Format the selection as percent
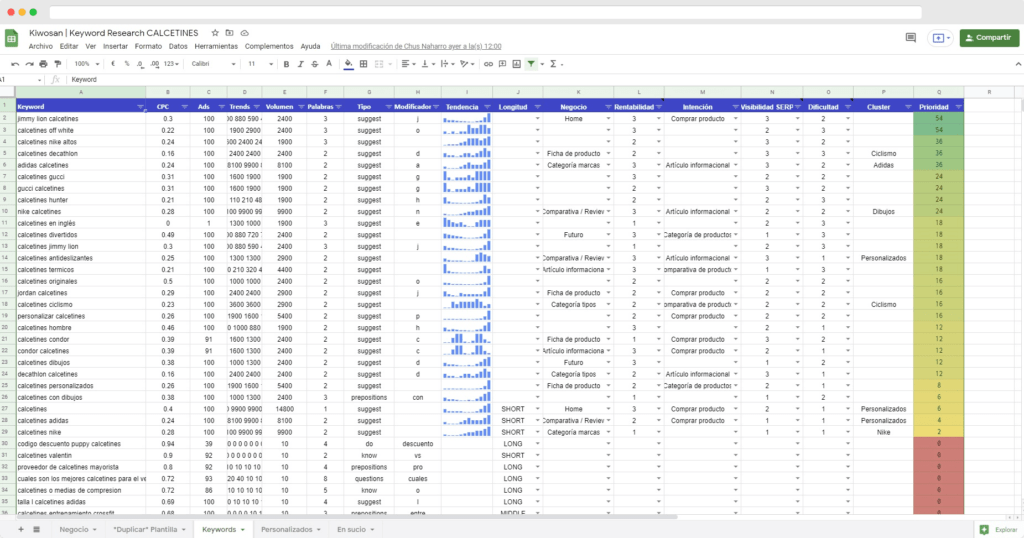The width and height of the screenshot is (1024, 538). [127, 64]
